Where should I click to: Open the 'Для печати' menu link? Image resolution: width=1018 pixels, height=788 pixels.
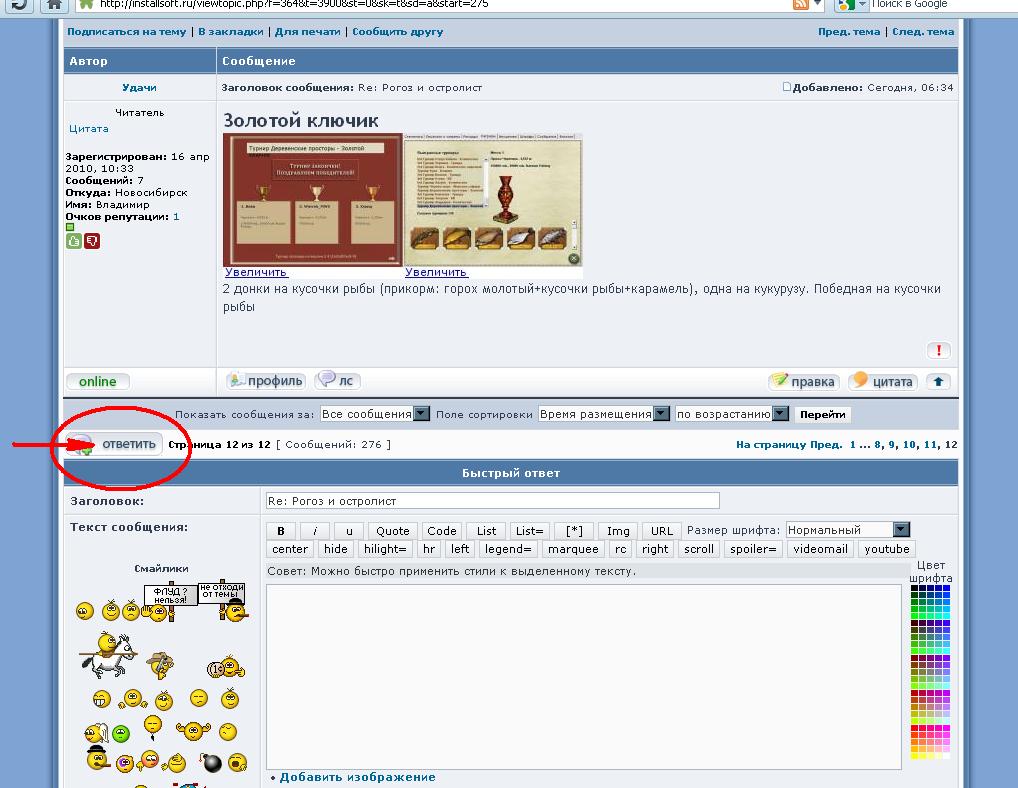point(307,32)
